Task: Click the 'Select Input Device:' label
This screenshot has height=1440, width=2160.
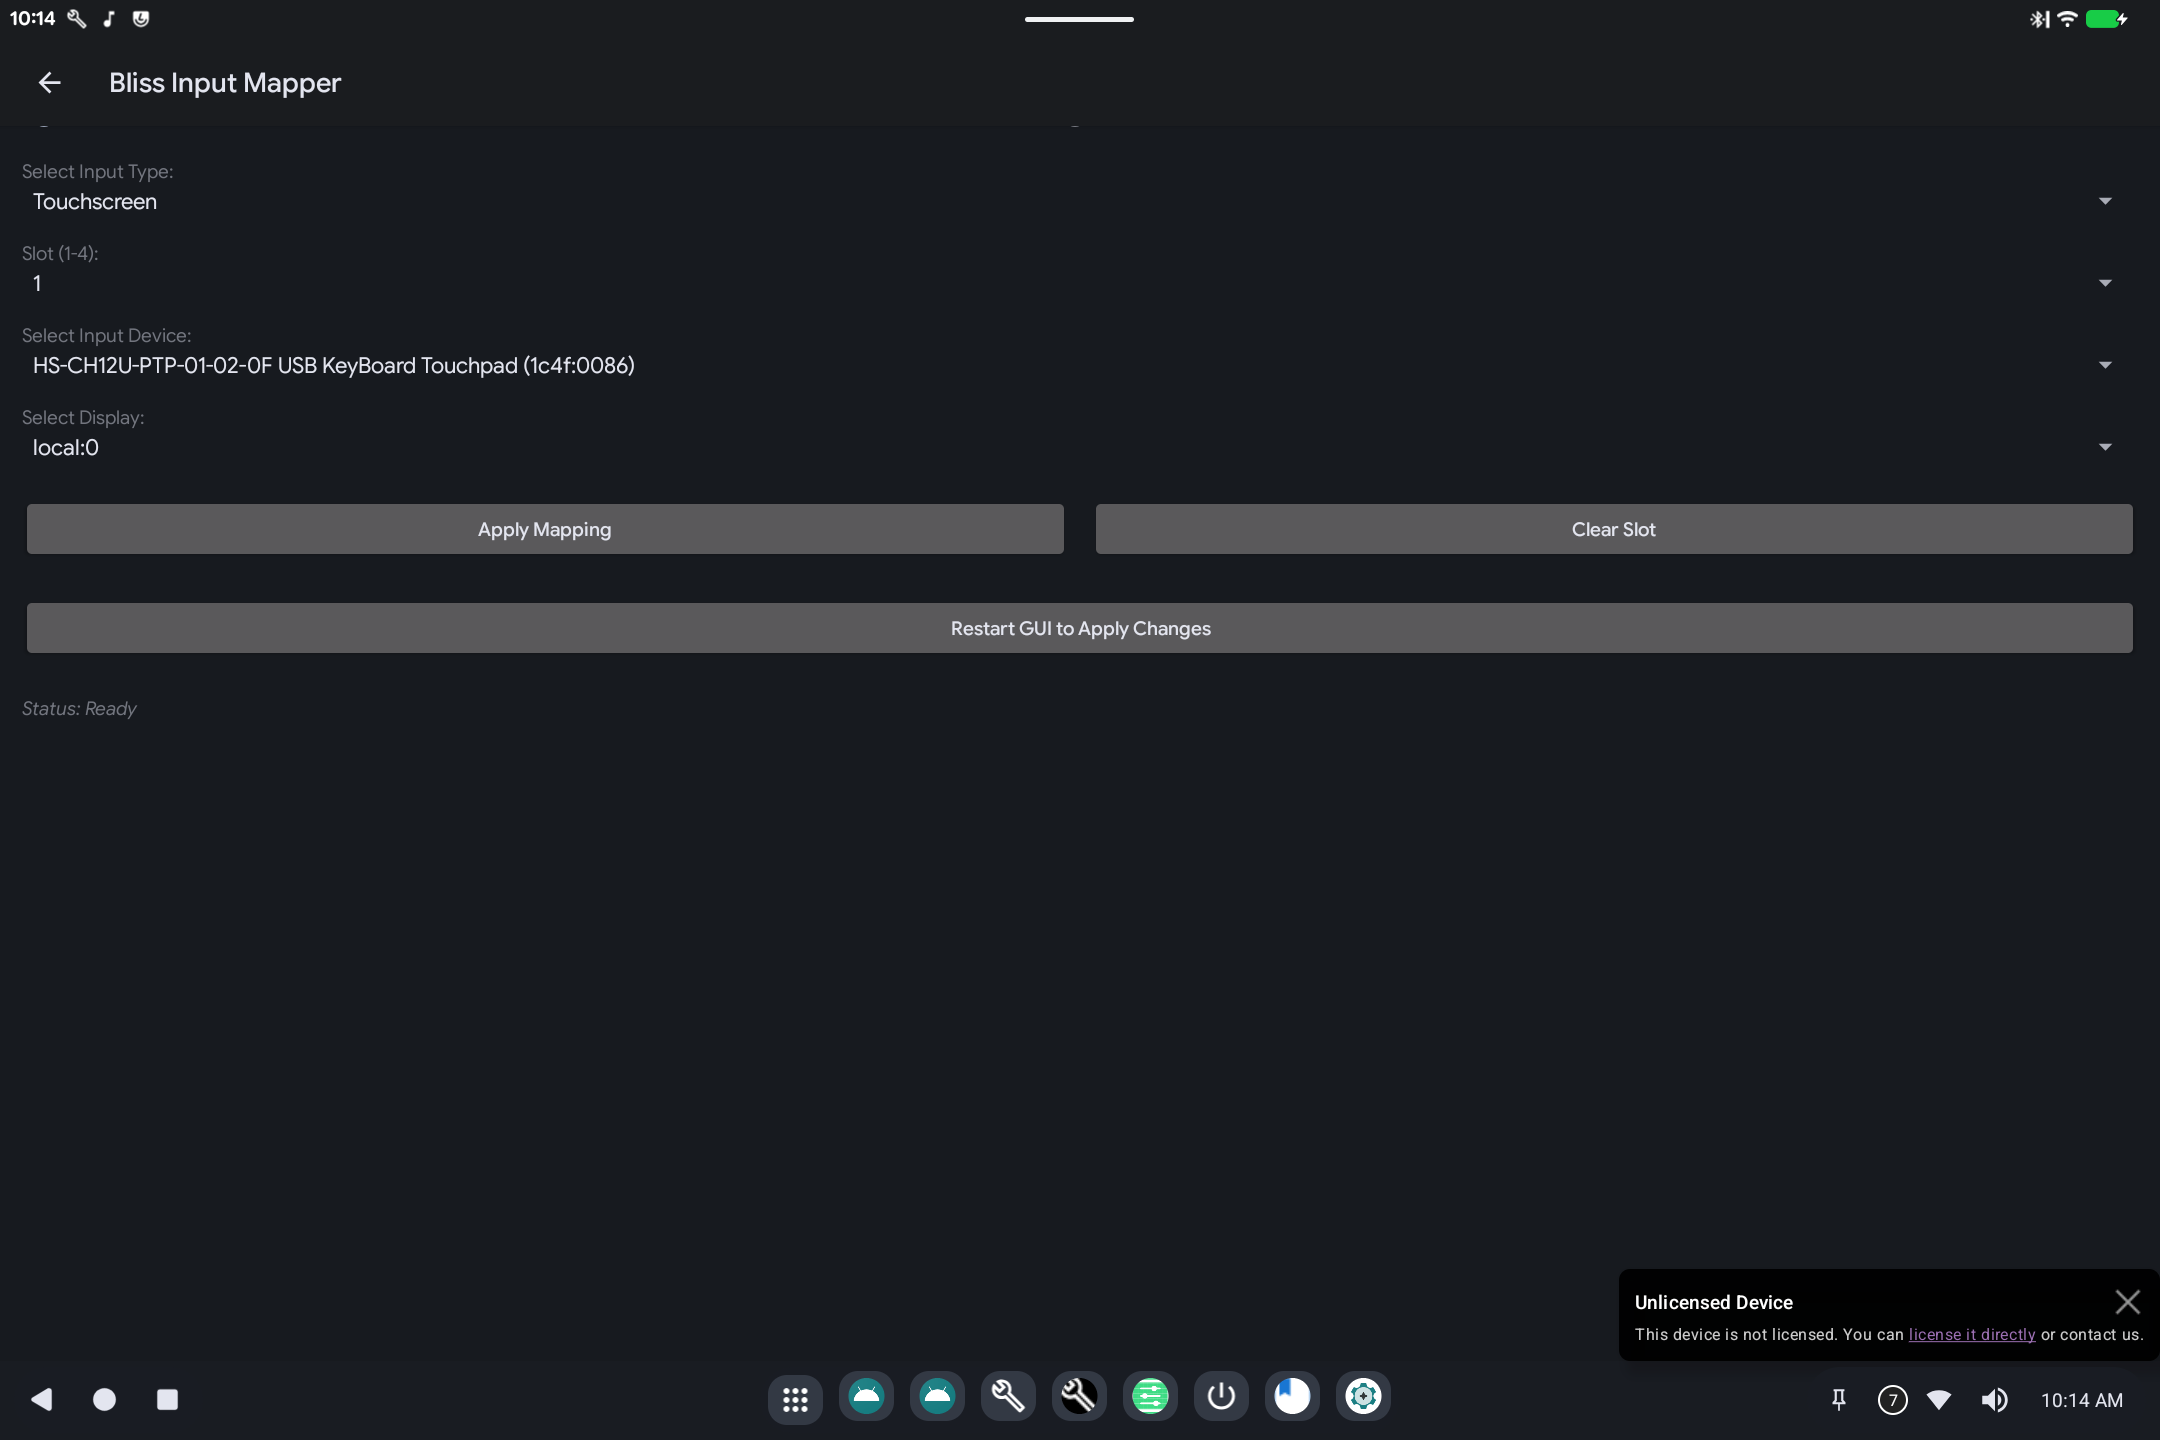Action: coord(106,336)
